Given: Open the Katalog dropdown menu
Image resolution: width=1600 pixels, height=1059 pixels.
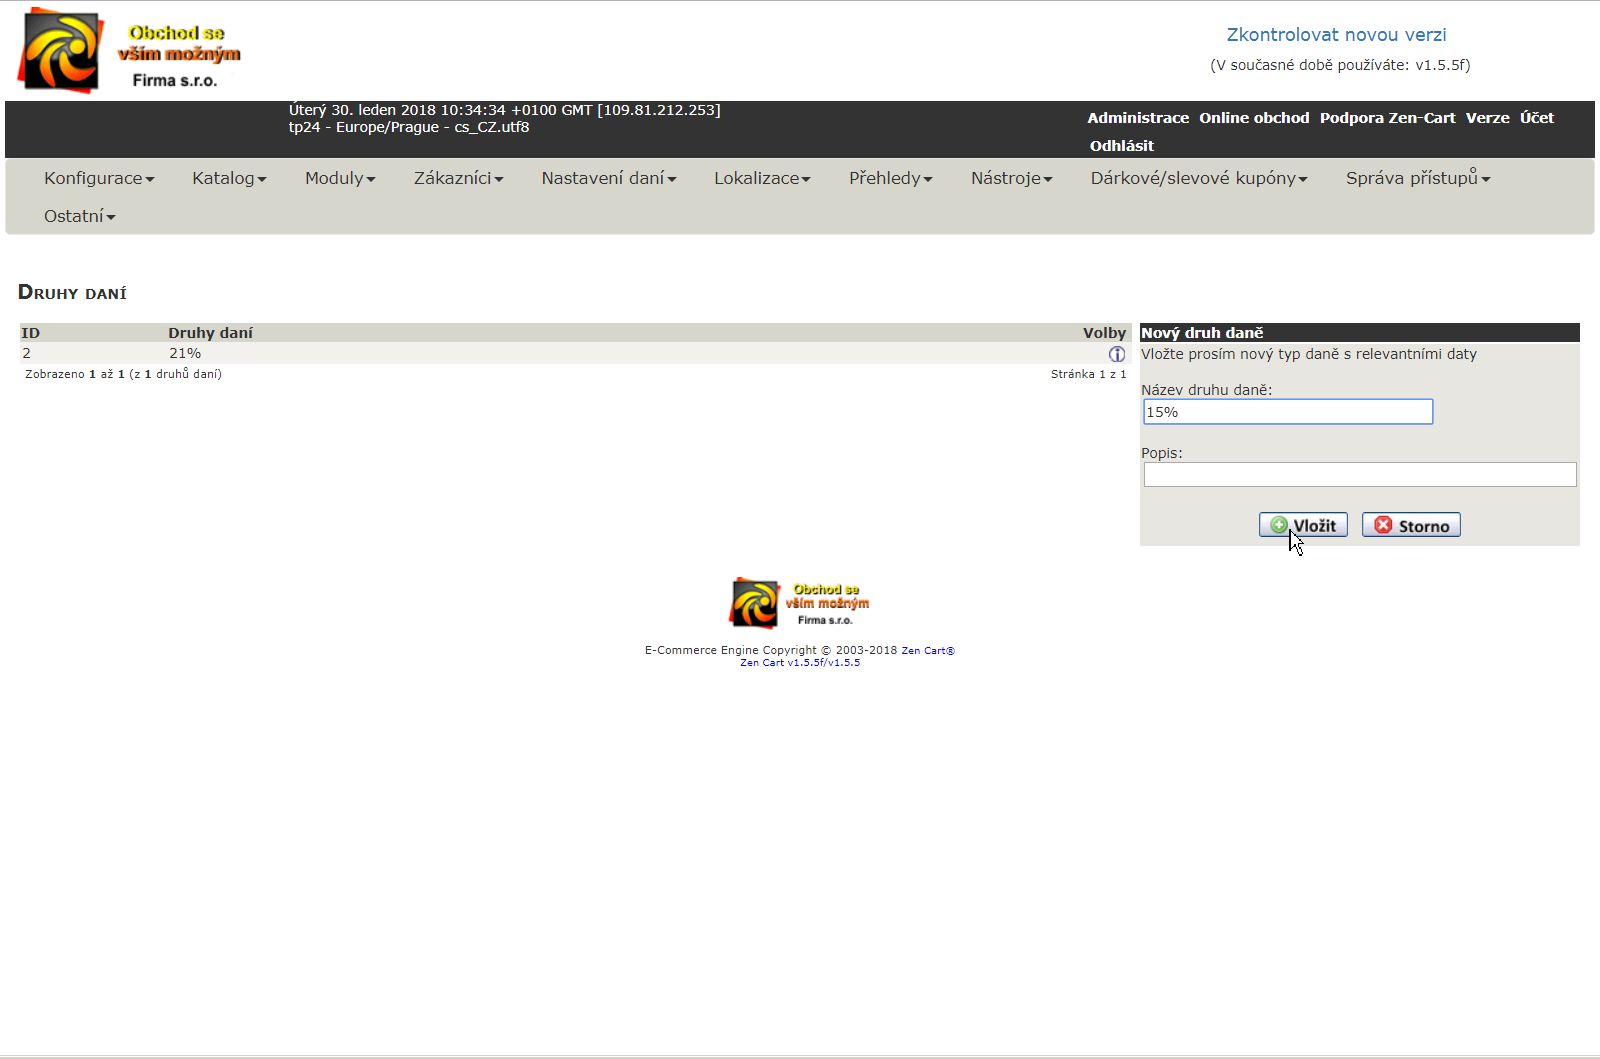Looking at the screenshot, I should 229,178.
